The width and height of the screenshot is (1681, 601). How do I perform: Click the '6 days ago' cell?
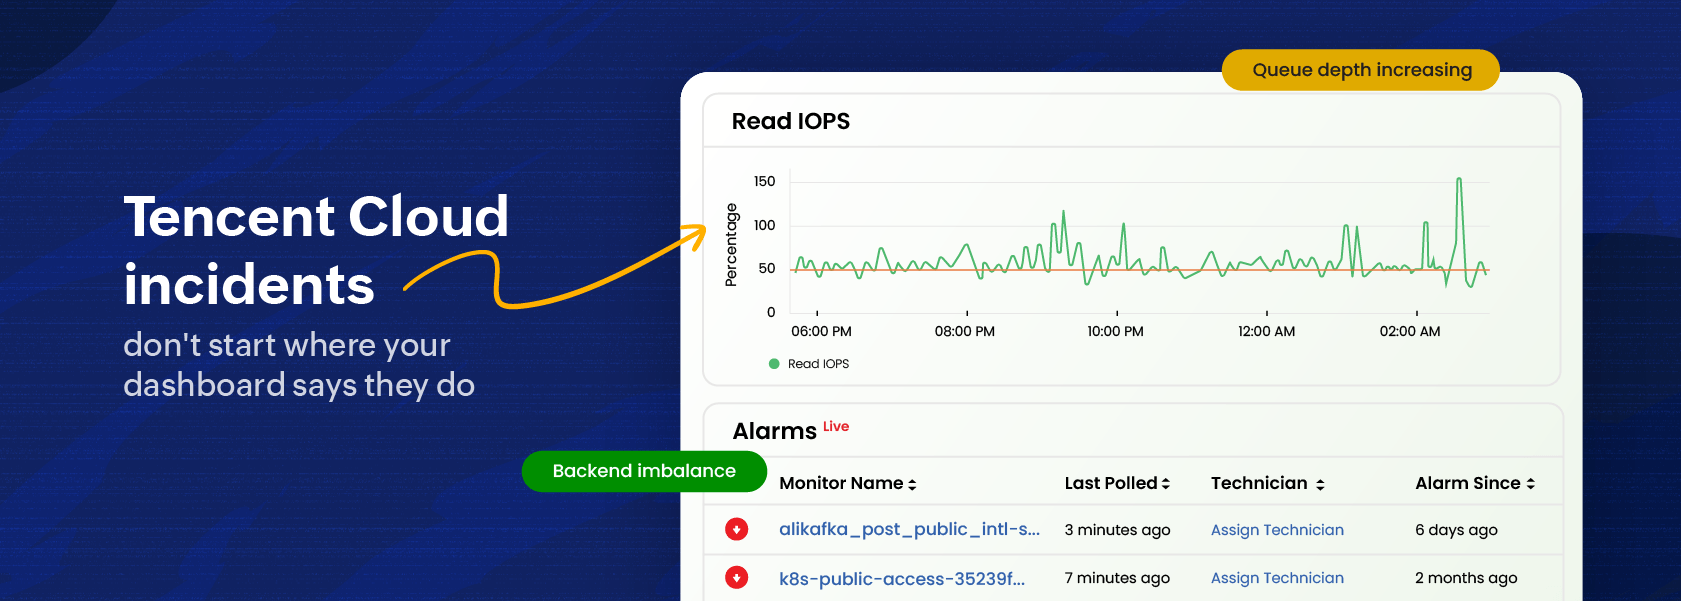point(1456,530)
